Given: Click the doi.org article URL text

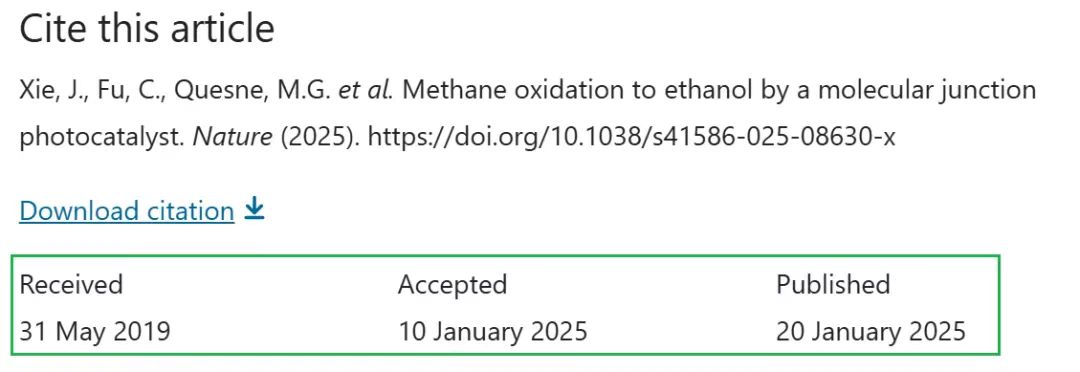Looking at the screenshot, I should (x=632, y=136).
